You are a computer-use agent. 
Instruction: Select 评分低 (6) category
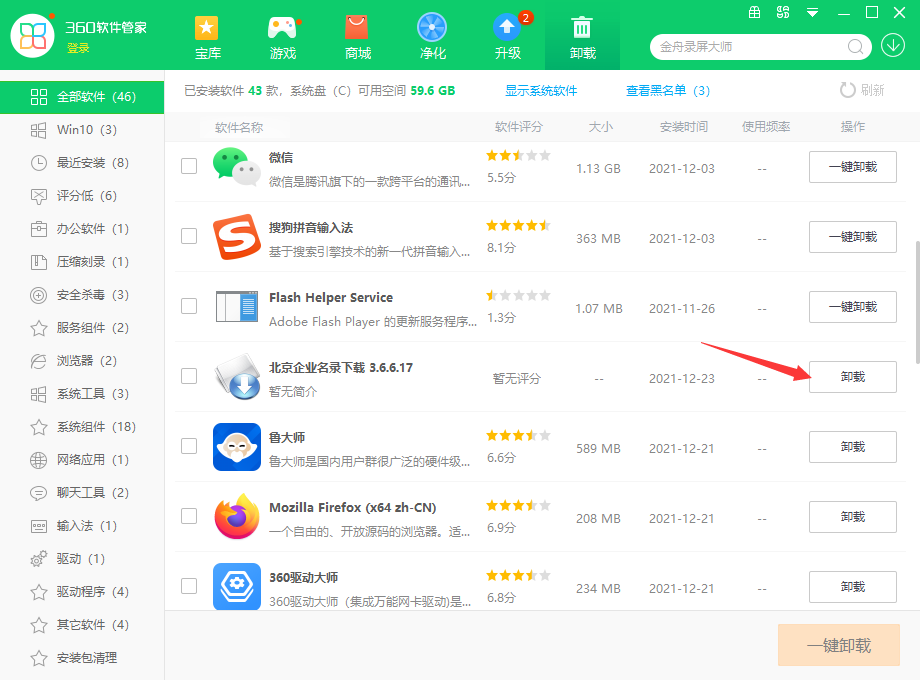82,195
